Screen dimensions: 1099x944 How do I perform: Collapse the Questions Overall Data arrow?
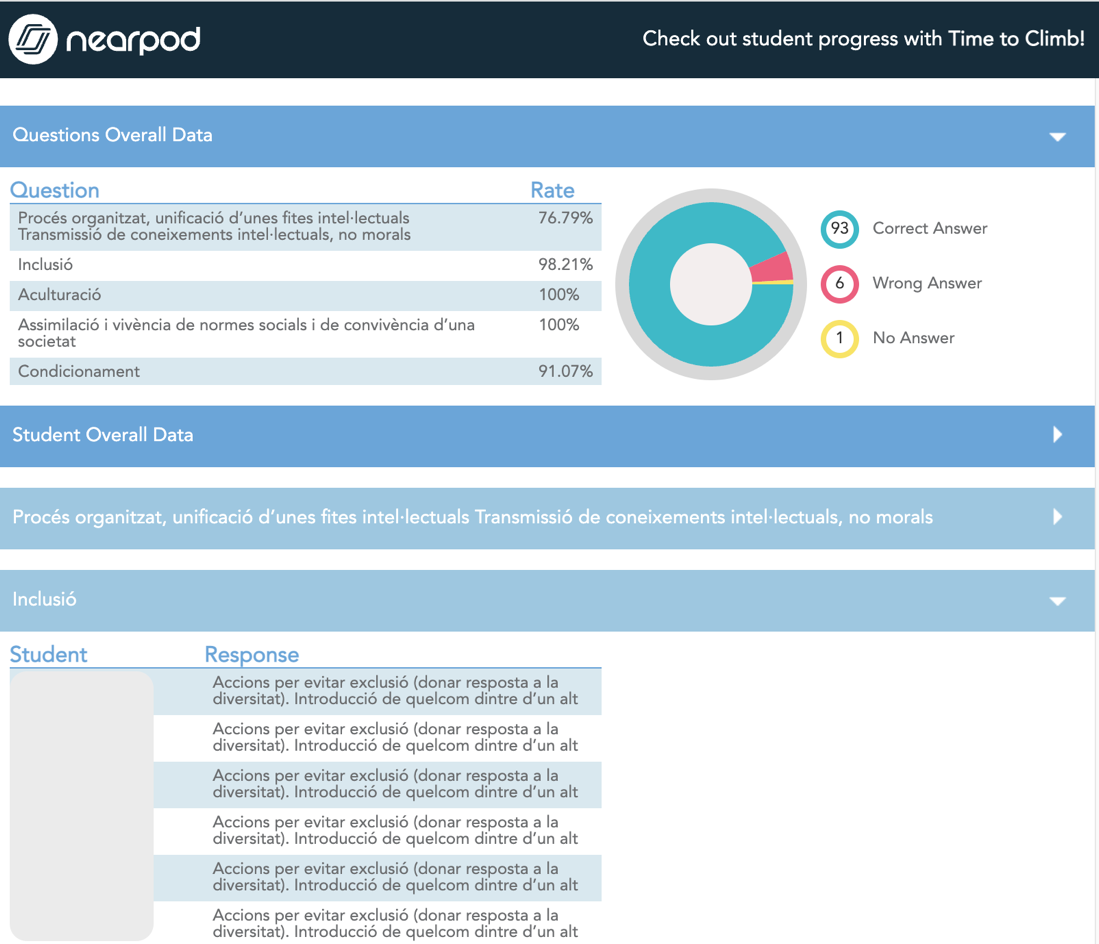pyautogui.click(x=1057, y=136)
